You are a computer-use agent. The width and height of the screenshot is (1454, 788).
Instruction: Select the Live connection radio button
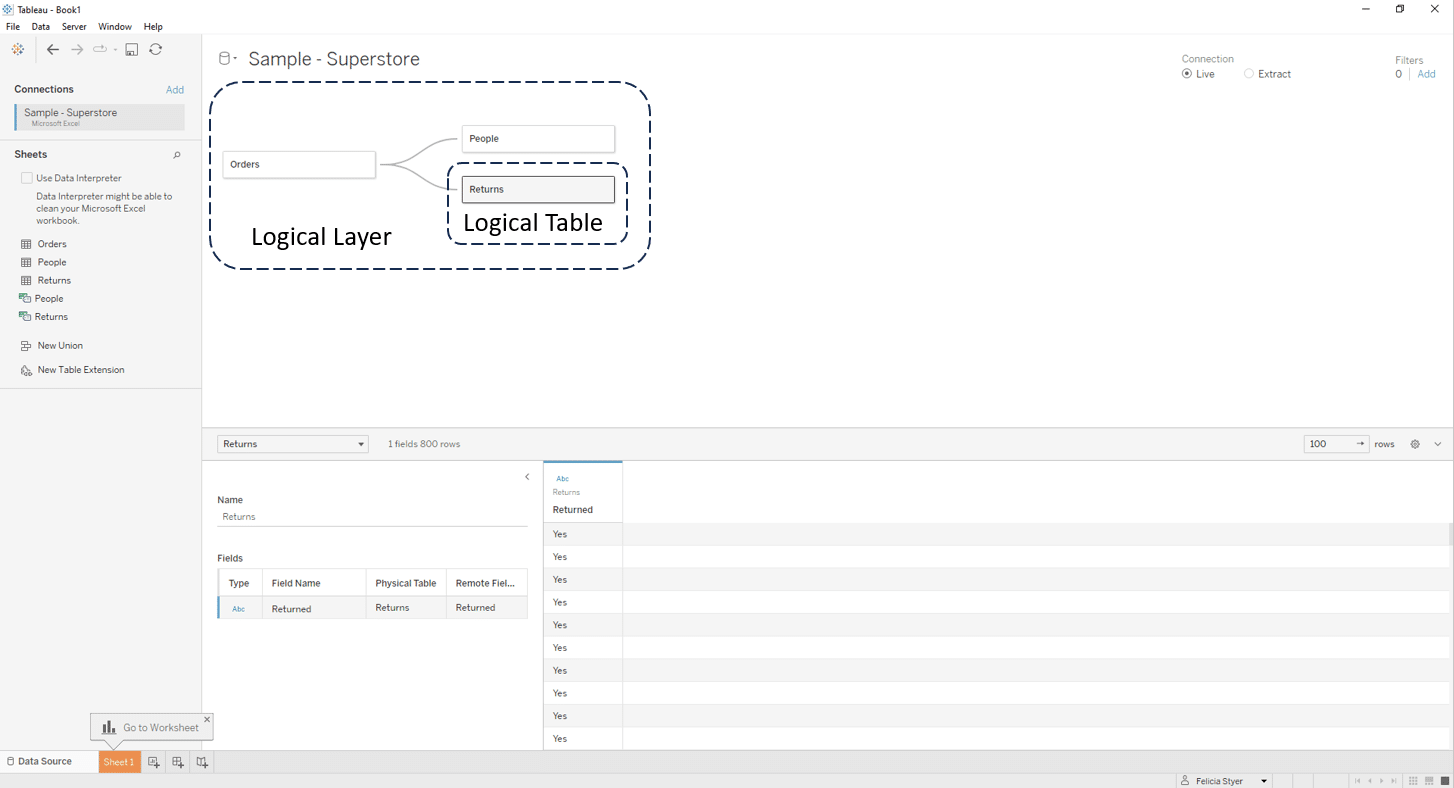coord(1187,74)
